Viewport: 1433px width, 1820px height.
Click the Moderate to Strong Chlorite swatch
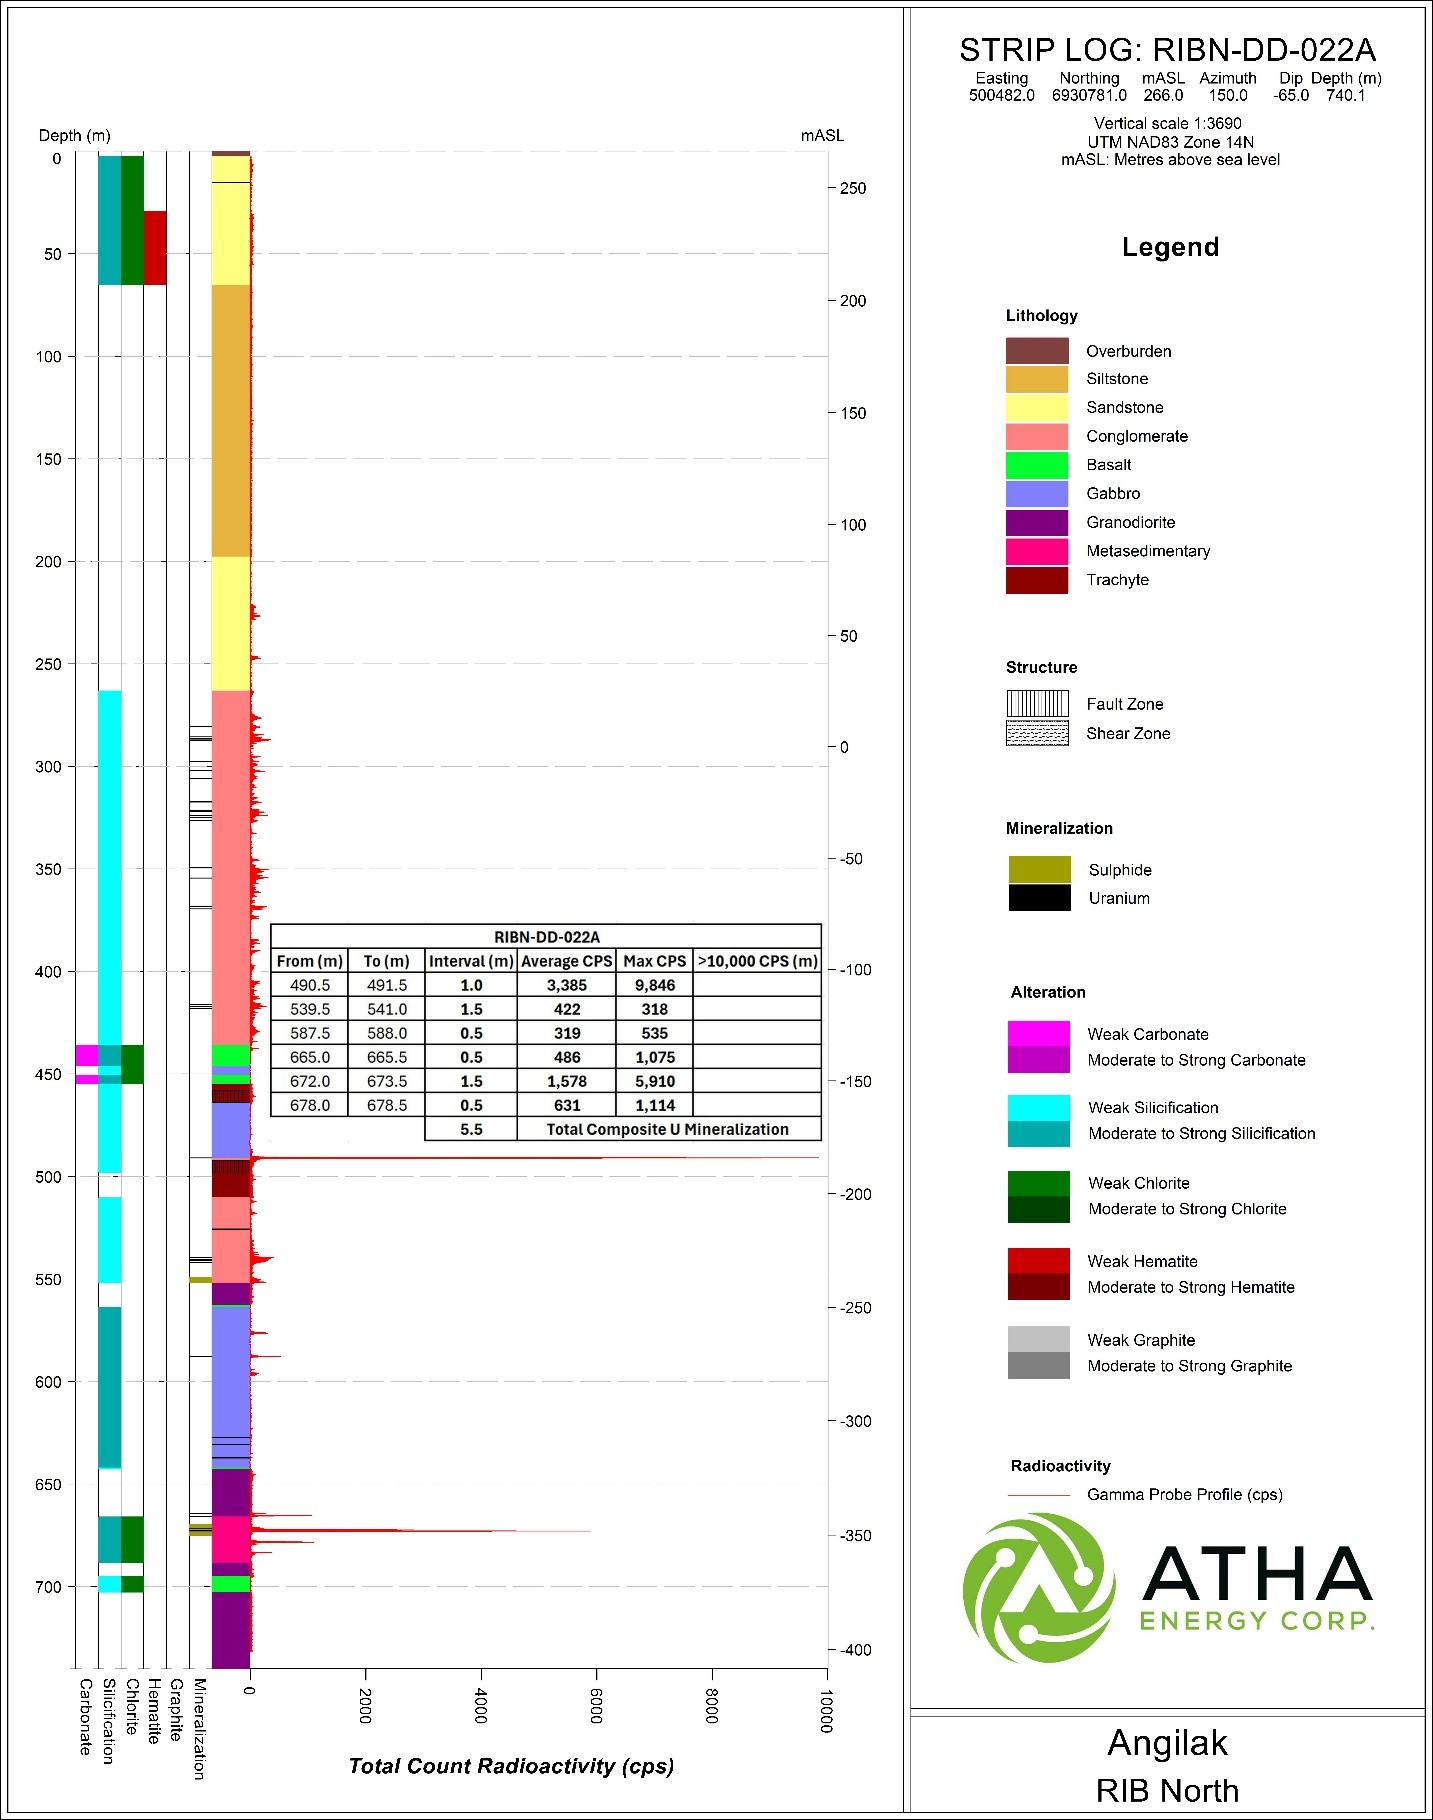pyautogui.click(x=1039, y=1210)
